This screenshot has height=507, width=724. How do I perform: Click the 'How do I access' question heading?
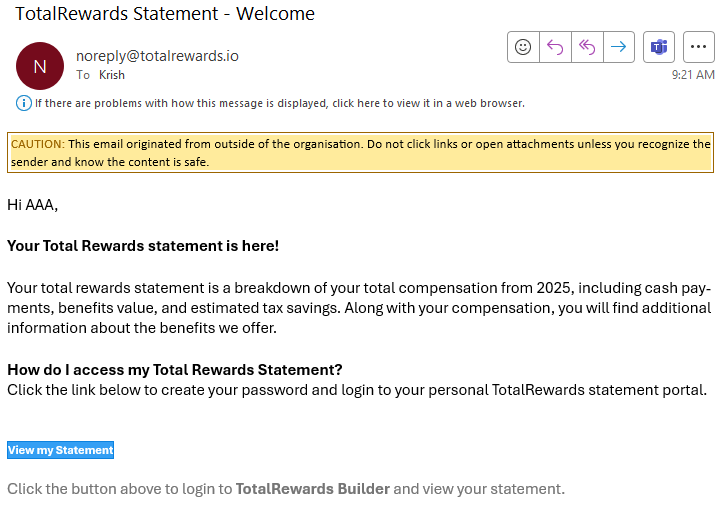pos(175,369)
